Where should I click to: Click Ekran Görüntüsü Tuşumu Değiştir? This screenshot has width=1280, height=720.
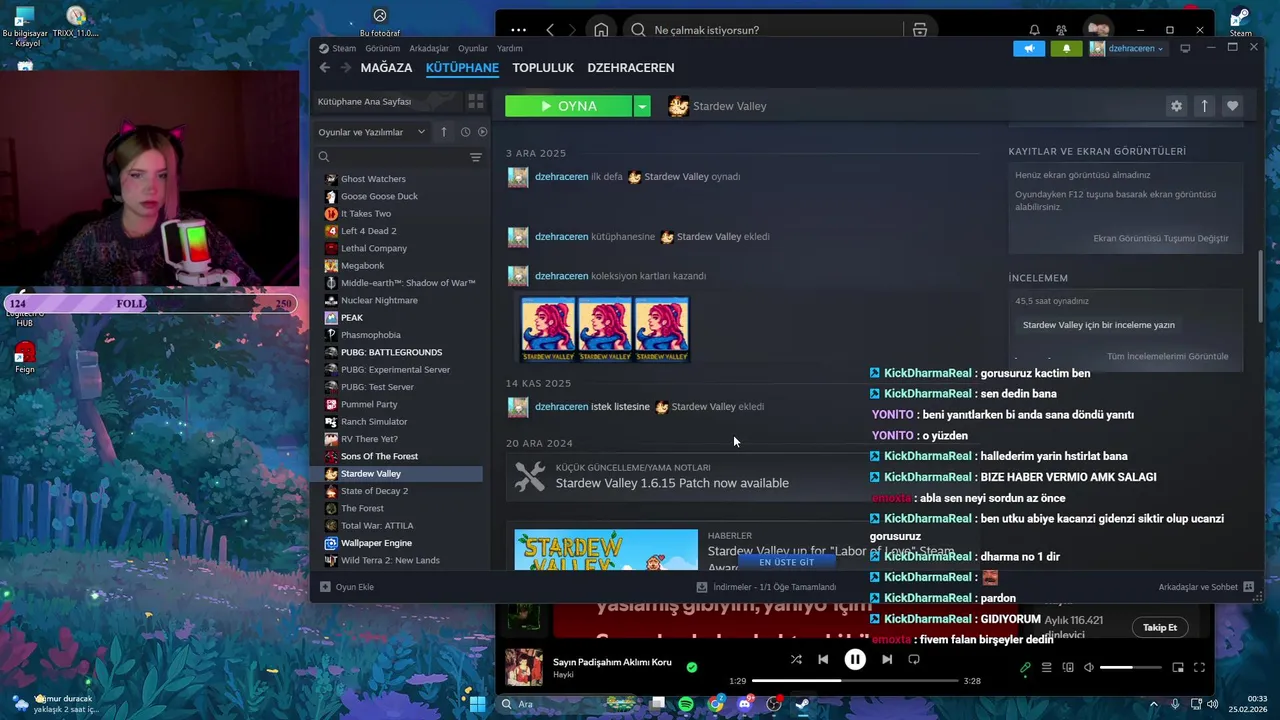(x=1161, y=239)
